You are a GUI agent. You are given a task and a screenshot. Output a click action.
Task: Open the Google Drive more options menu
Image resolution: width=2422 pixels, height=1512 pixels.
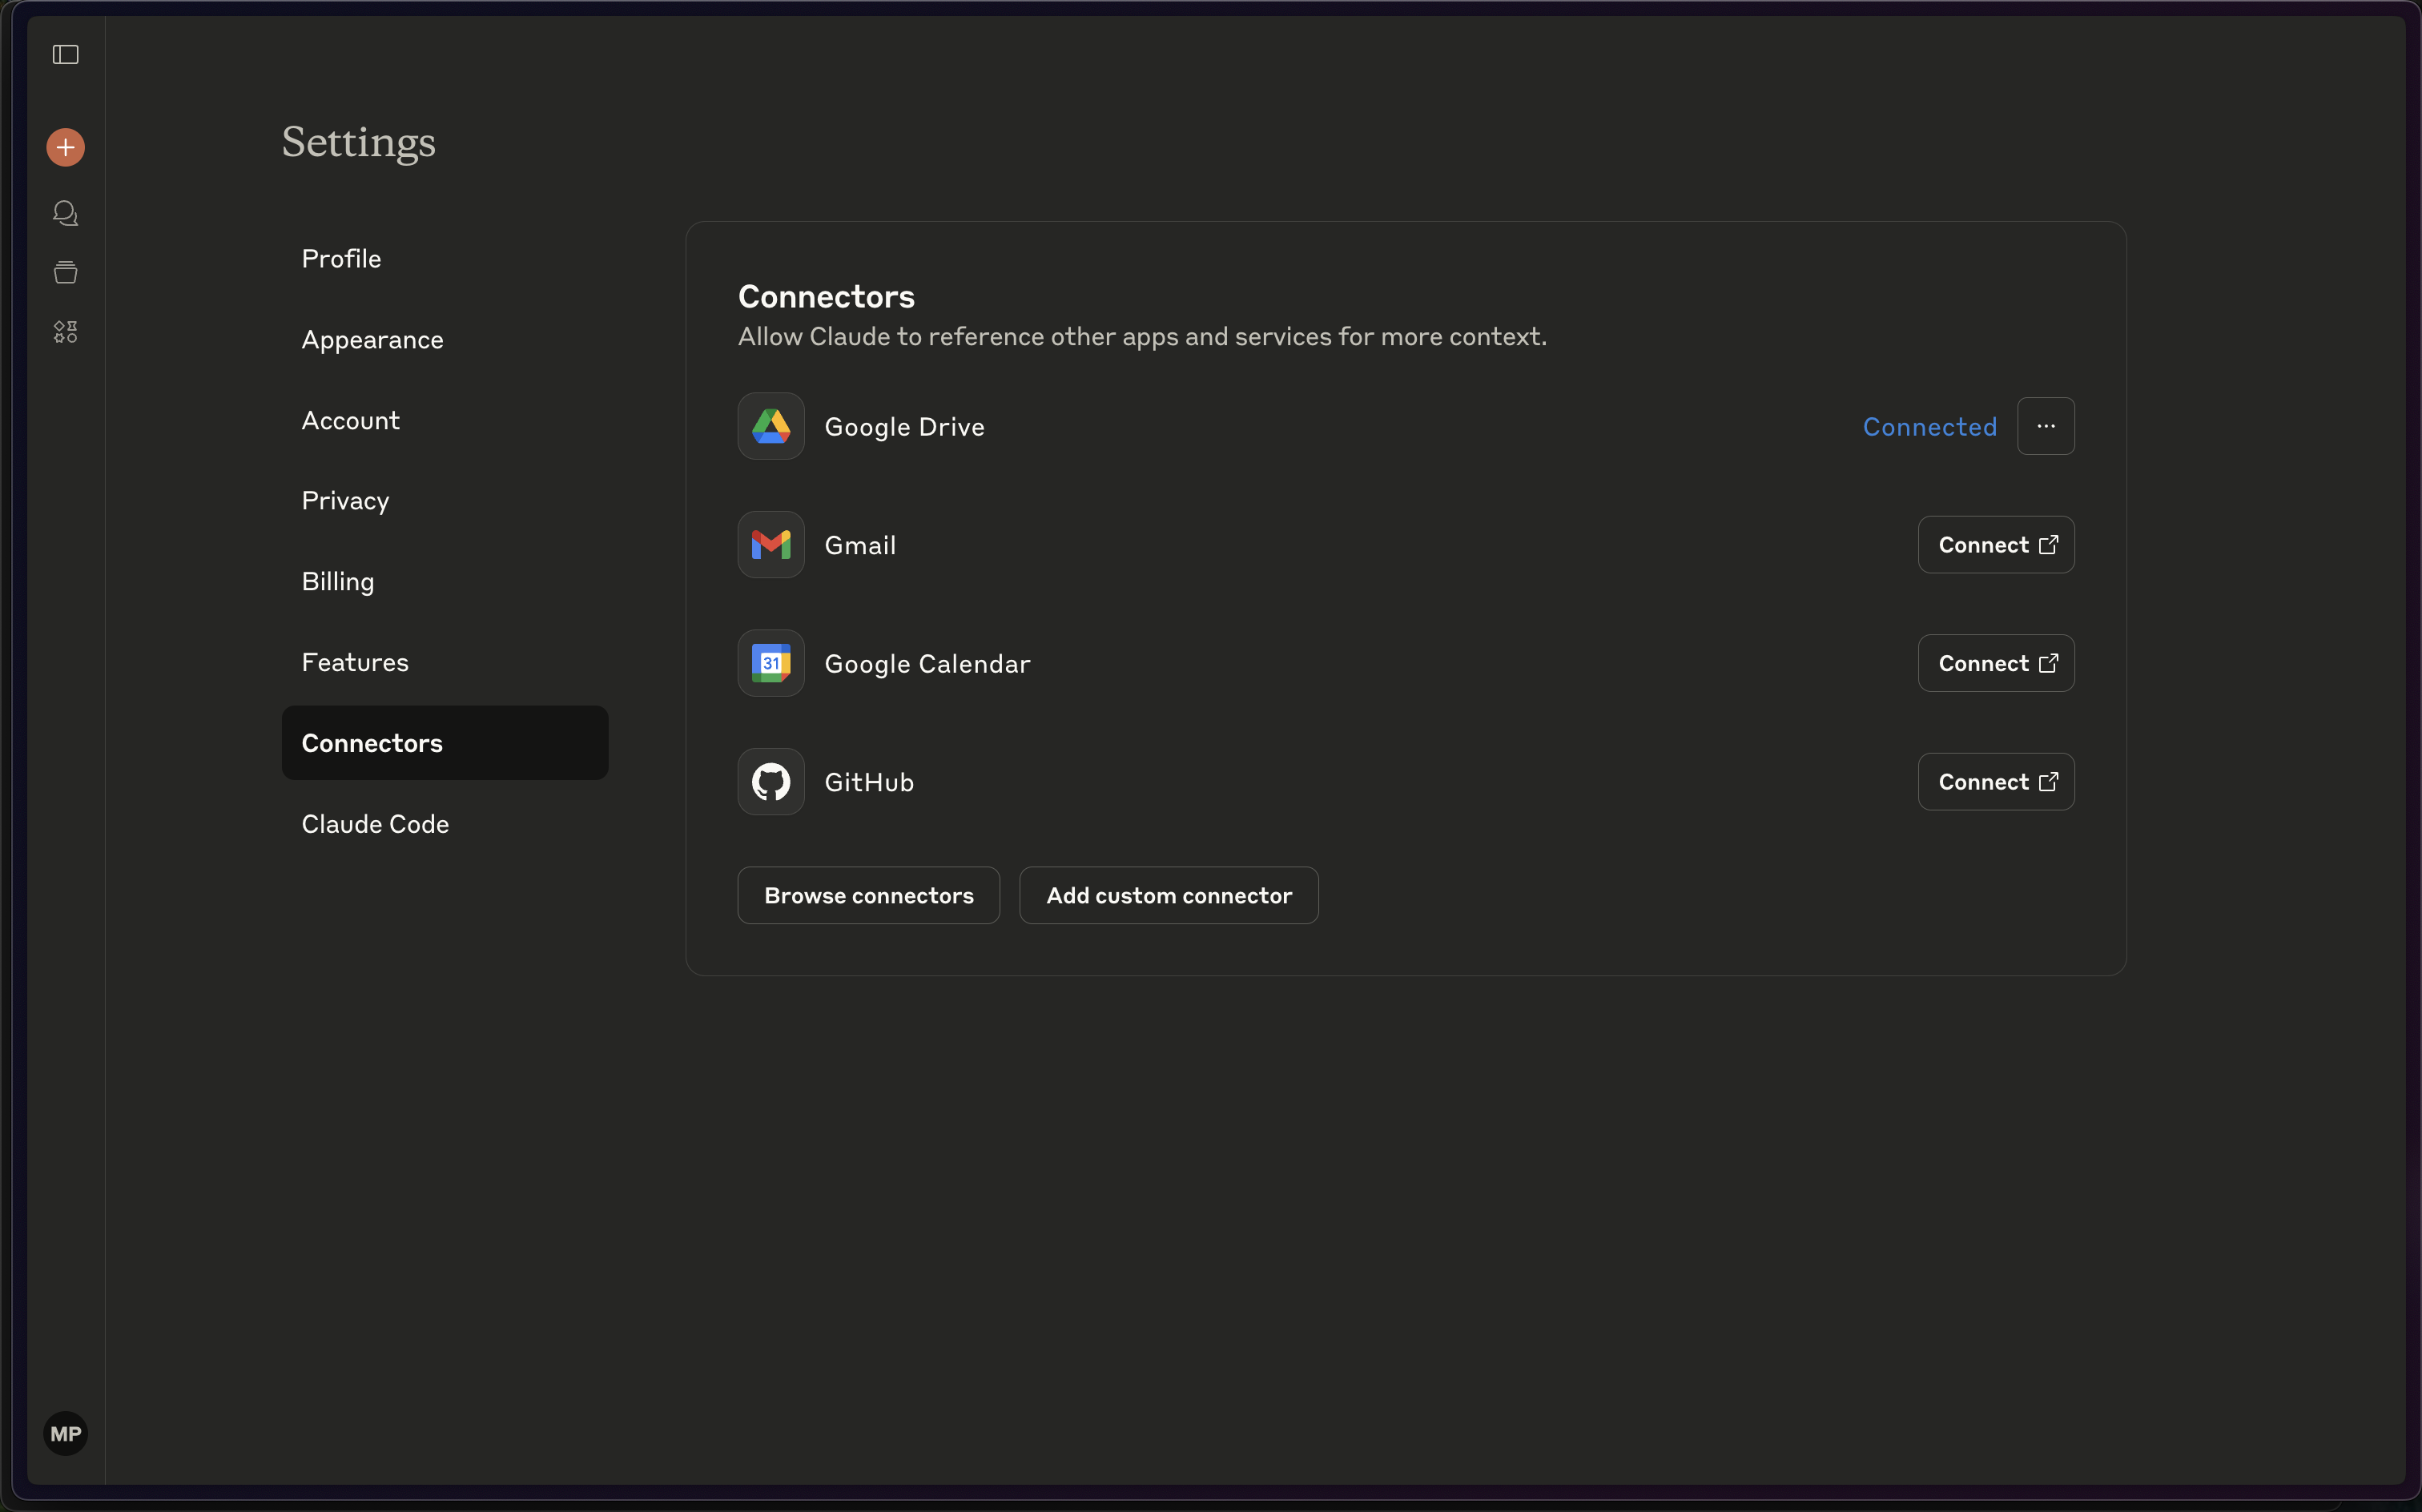[x=2046, y=426]
